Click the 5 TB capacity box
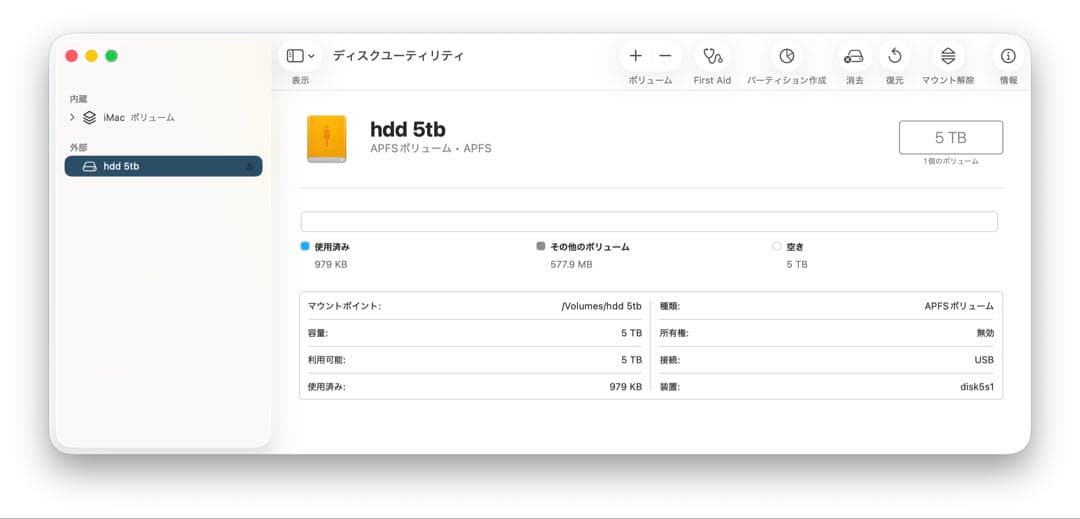Image resolution: width=1080 pixels, height=519 pixels. click(x=951, y=138)
